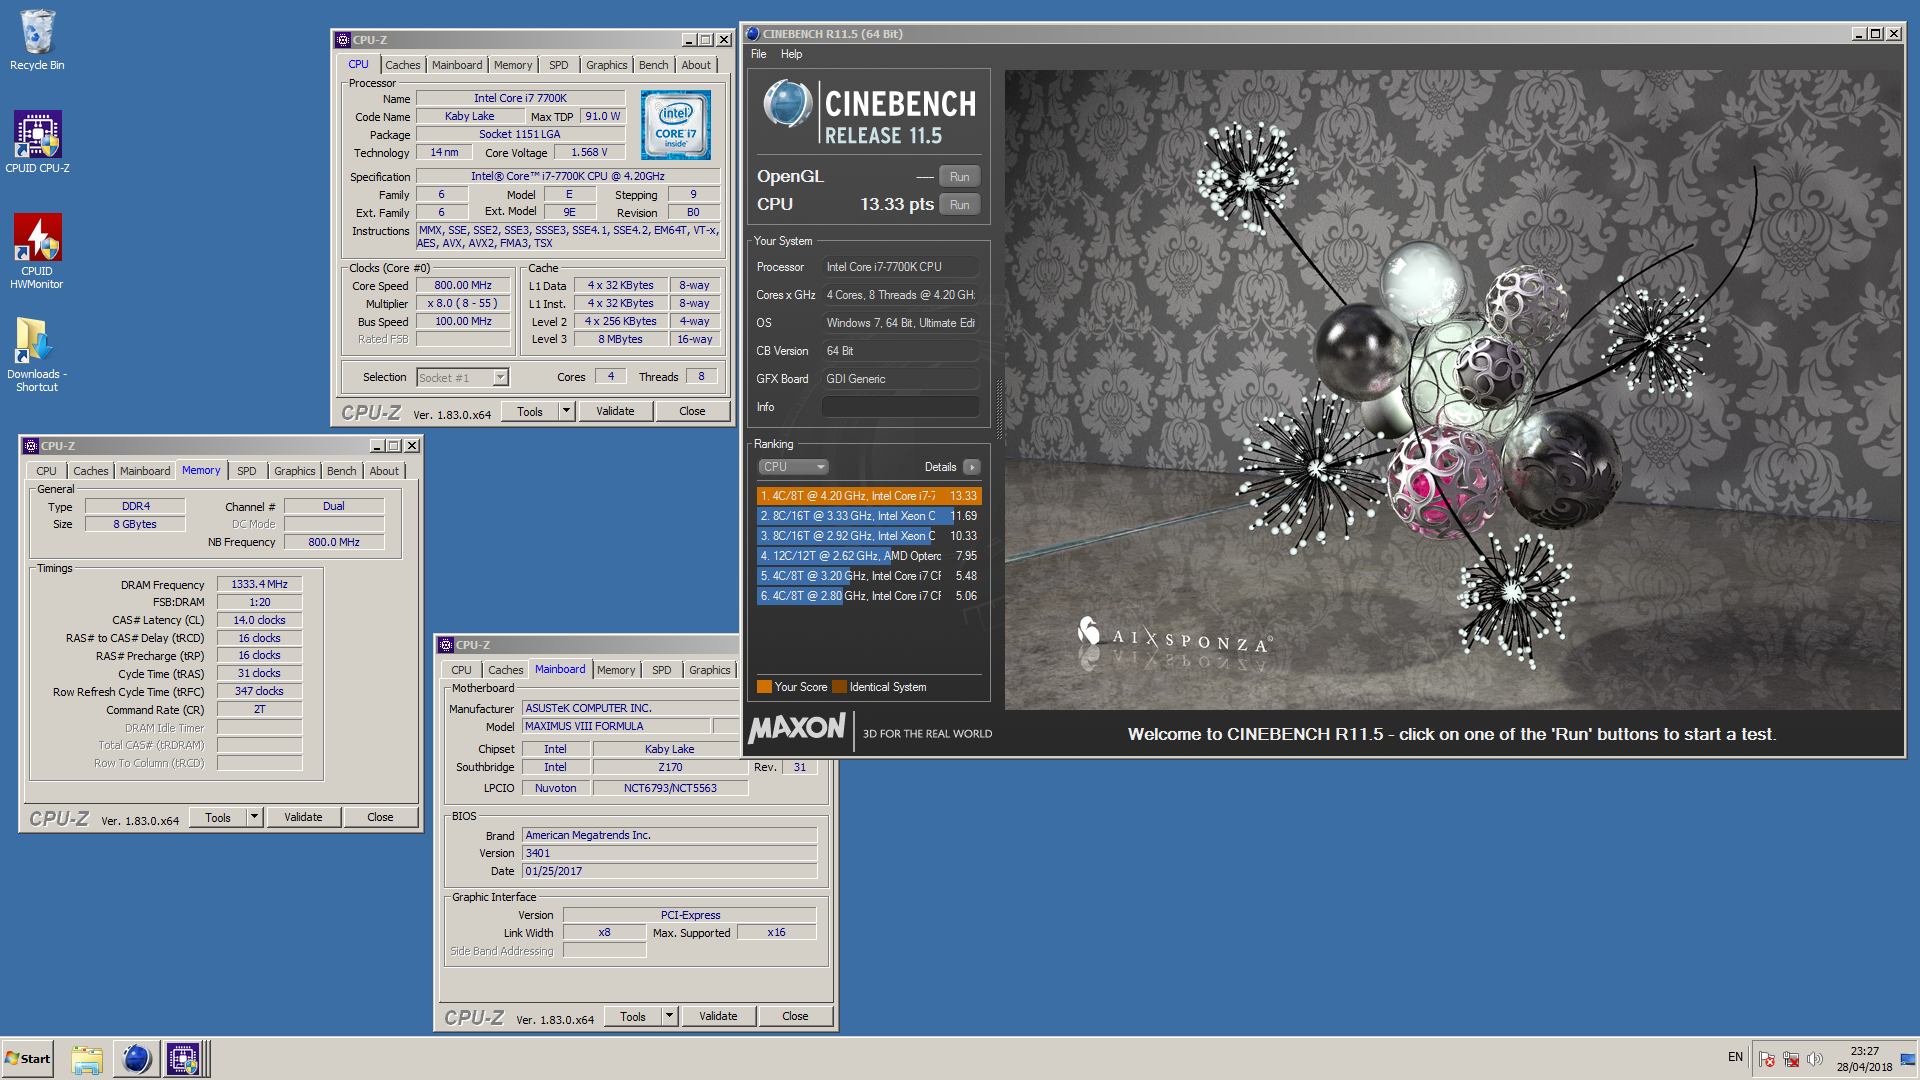
Task: Open the About tab in top CPU-Z window
Action: pos(696,65)
